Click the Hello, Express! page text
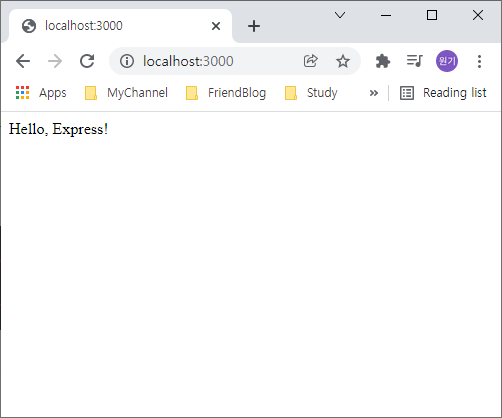The width and height of the screenshot is (502, 418). 58,129
